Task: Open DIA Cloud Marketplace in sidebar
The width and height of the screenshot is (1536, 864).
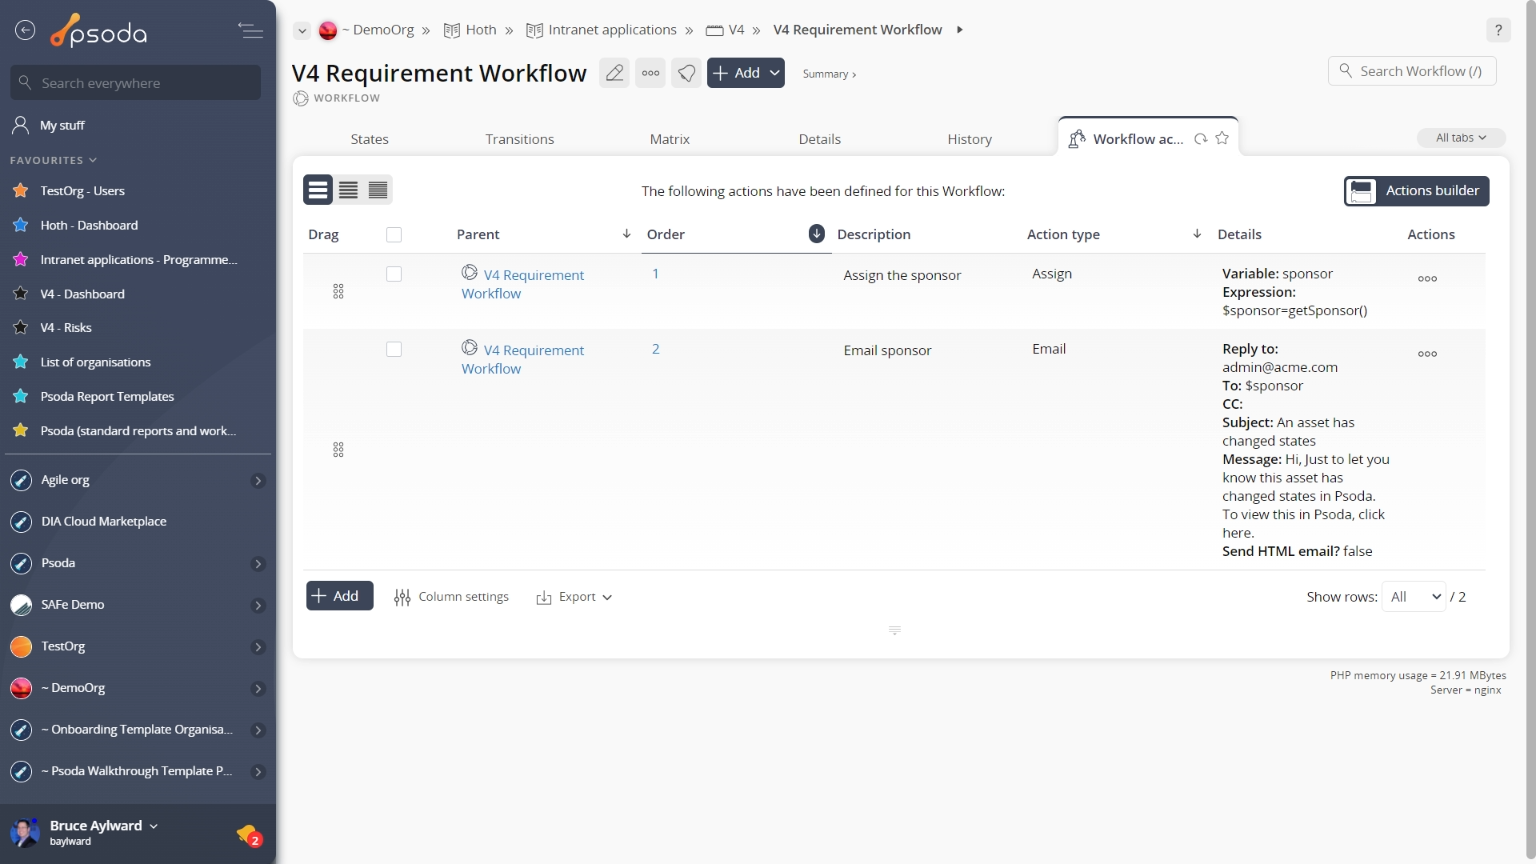Action: pyautogui.click(x=104, y=522)
